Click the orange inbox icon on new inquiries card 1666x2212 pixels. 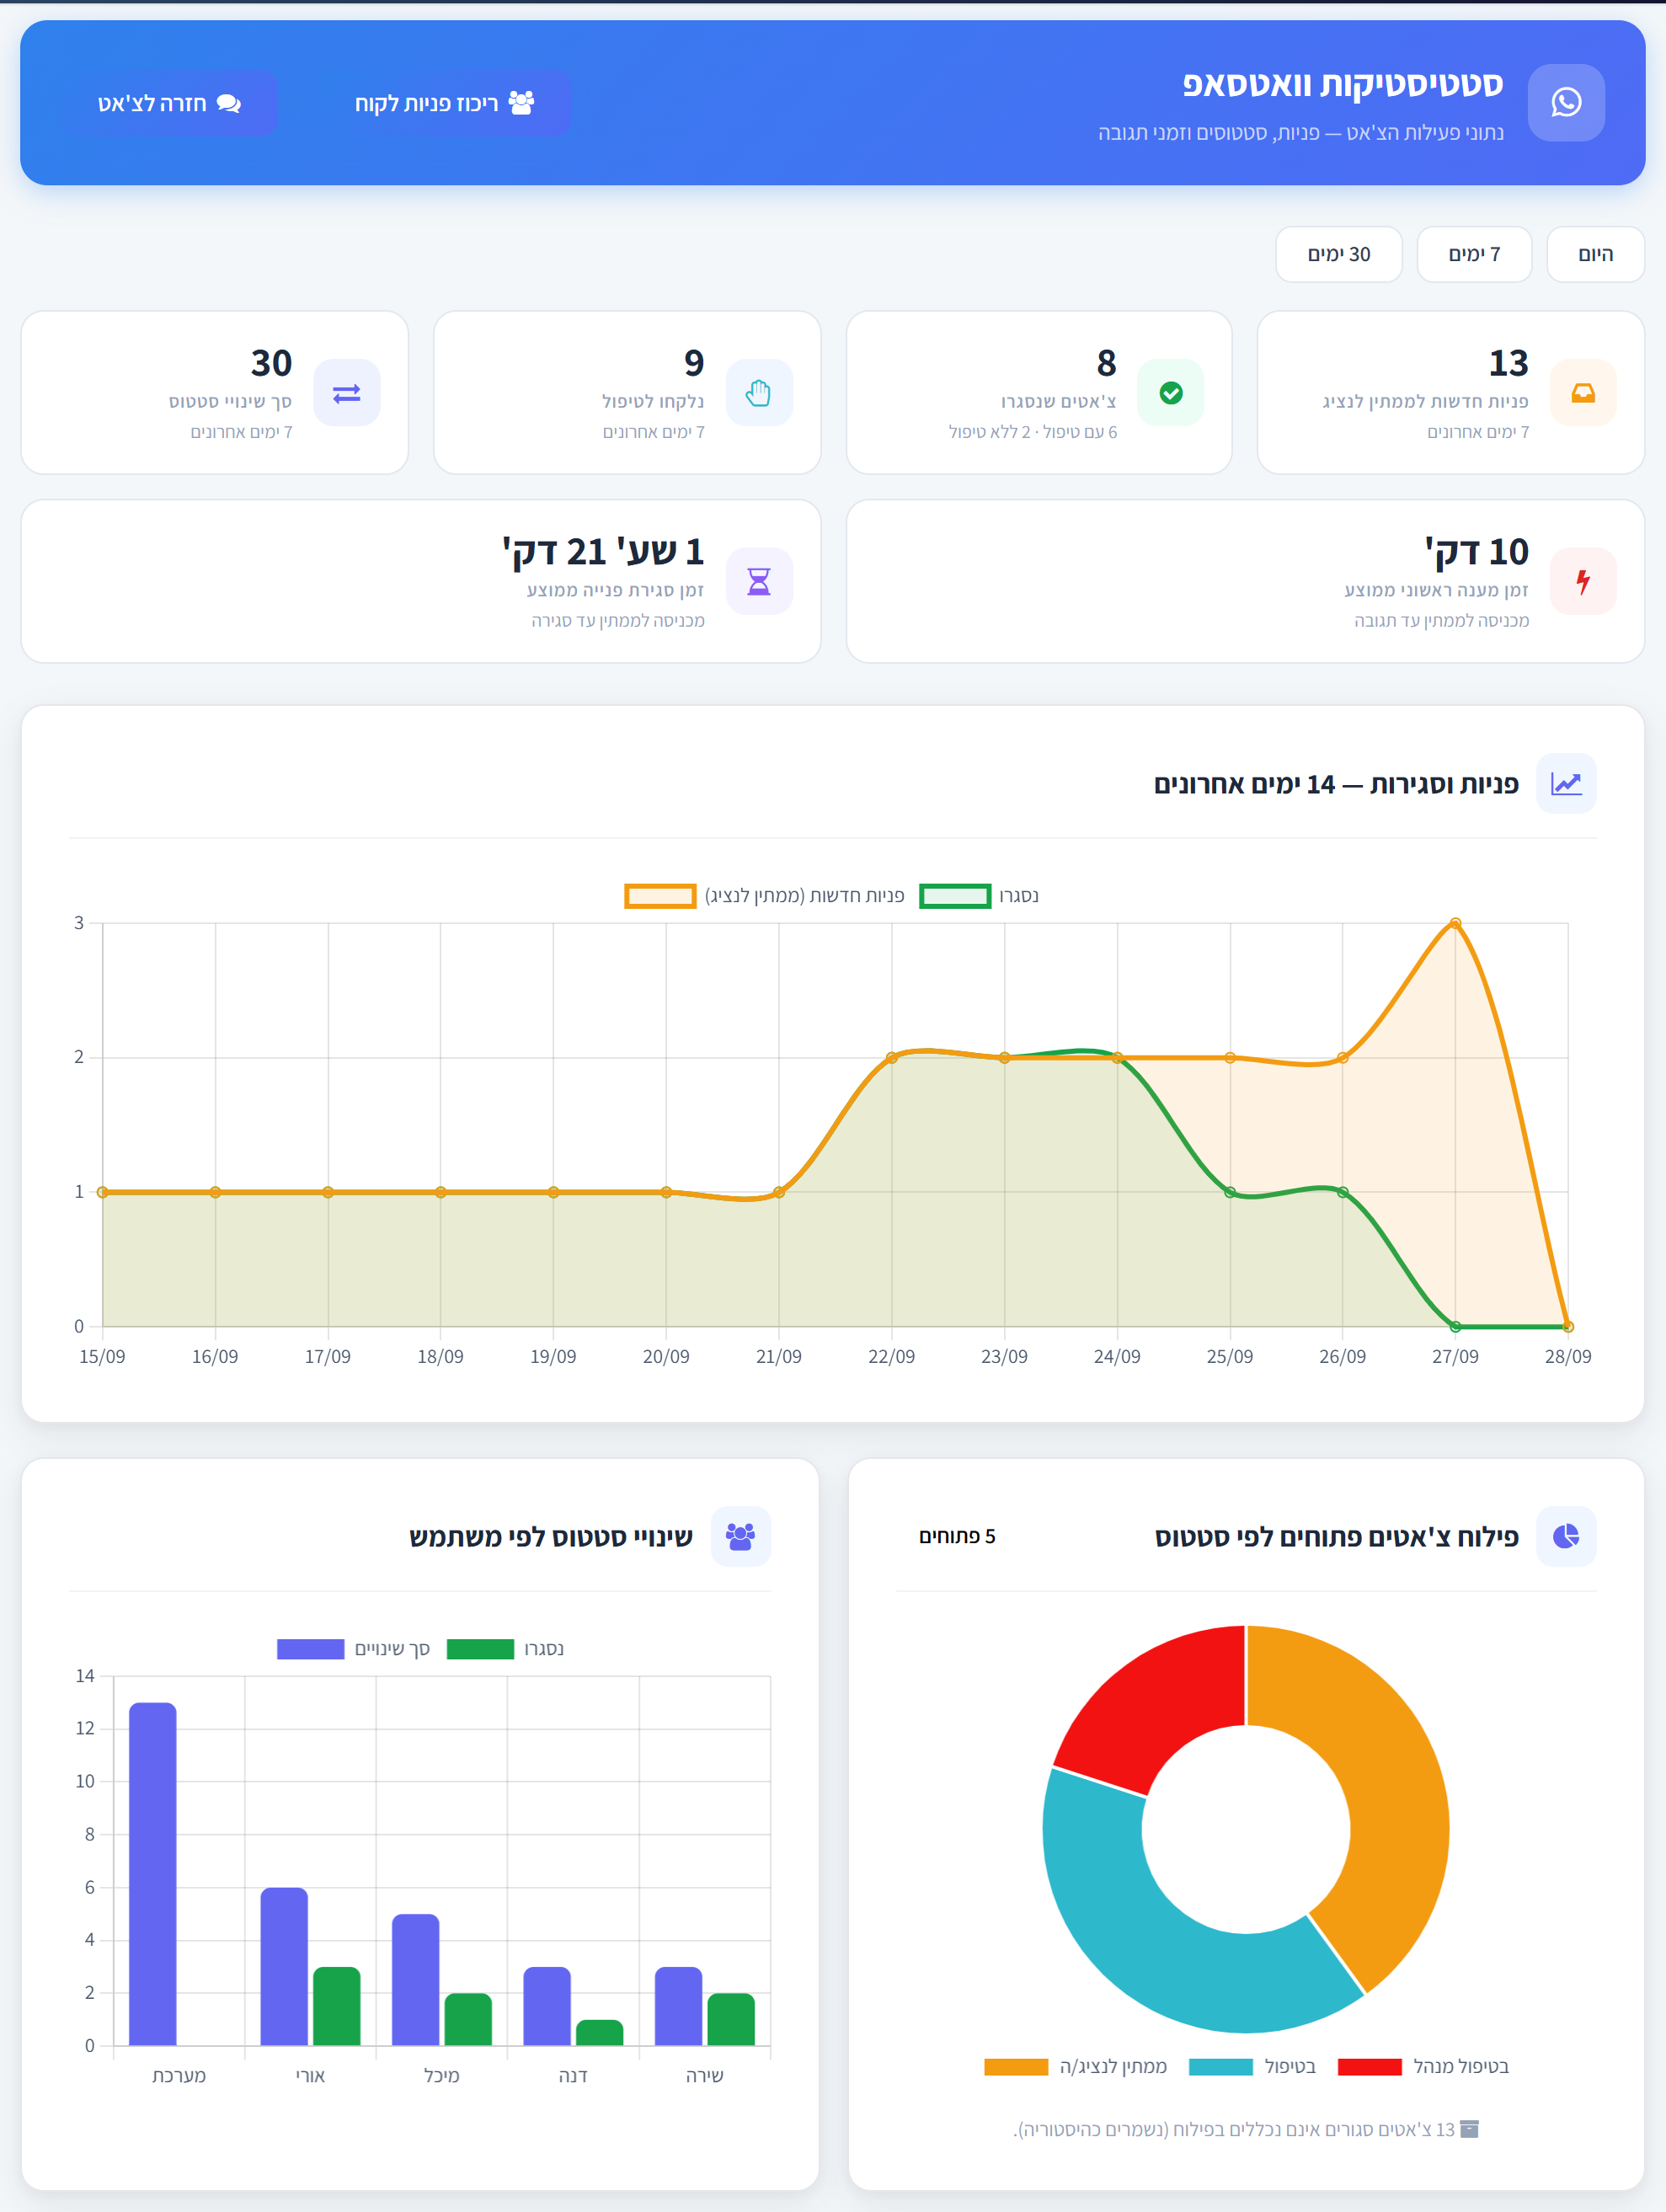coord(1583,393)
